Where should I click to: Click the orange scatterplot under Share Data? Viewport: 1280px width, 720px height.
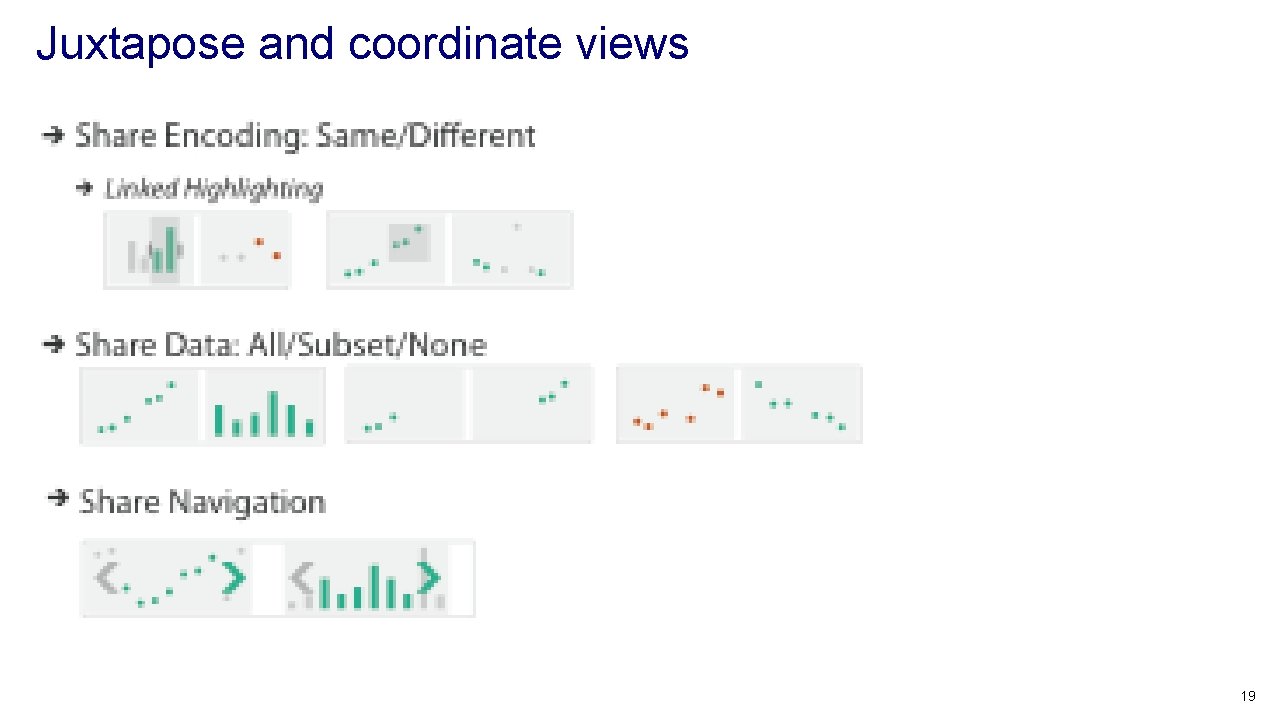(676, 405)
